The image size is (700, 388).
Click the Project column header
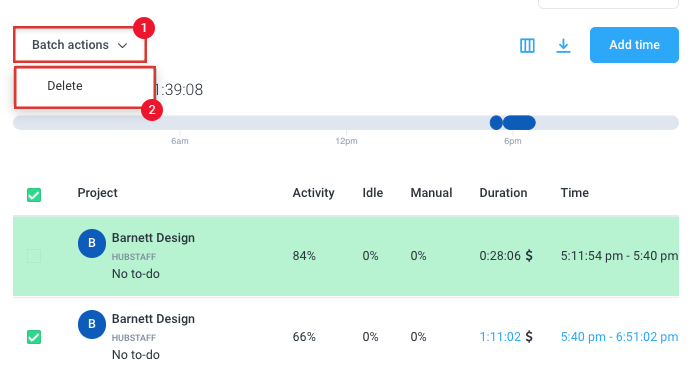tap(97, 193)
